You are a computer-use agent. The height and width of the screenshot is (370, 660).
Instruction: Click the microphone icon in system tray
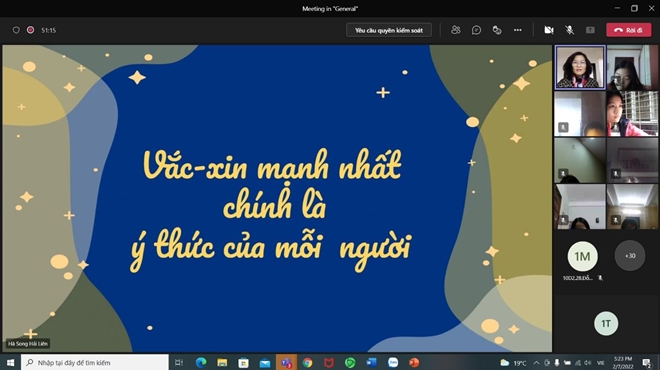click(x=556, y=363)
